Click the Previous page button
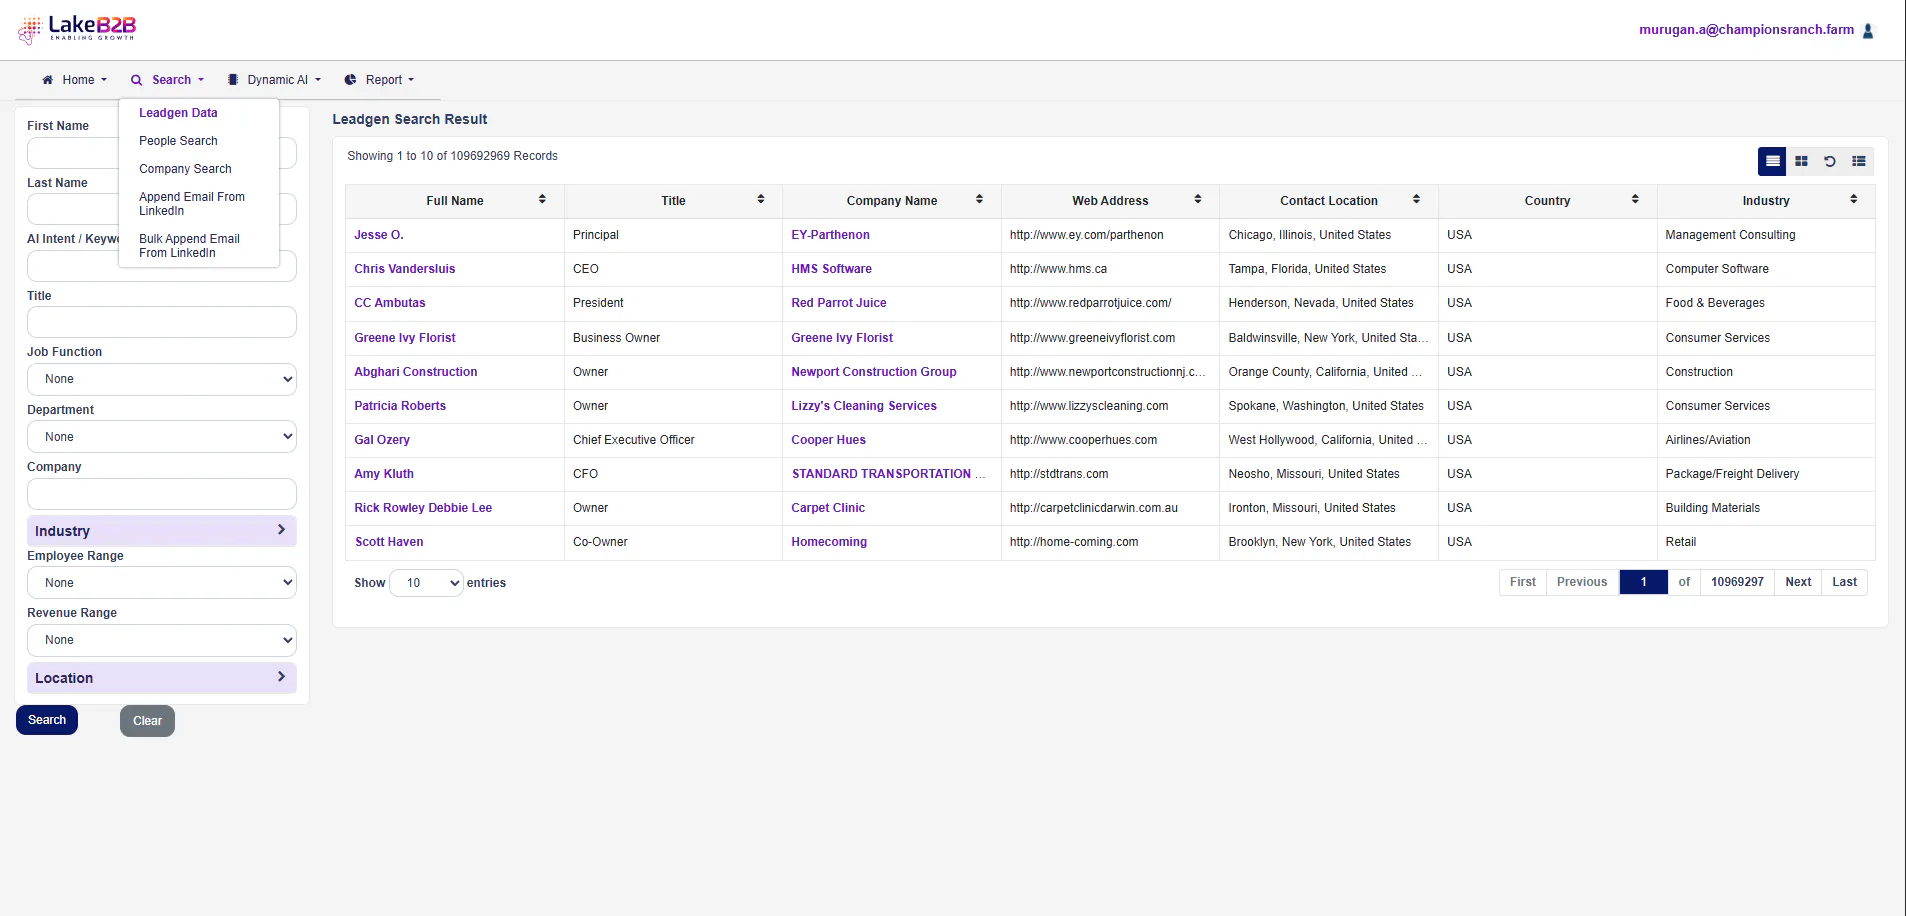Viewport: 1906px width, 916px height. click(x=1582, y=582)
